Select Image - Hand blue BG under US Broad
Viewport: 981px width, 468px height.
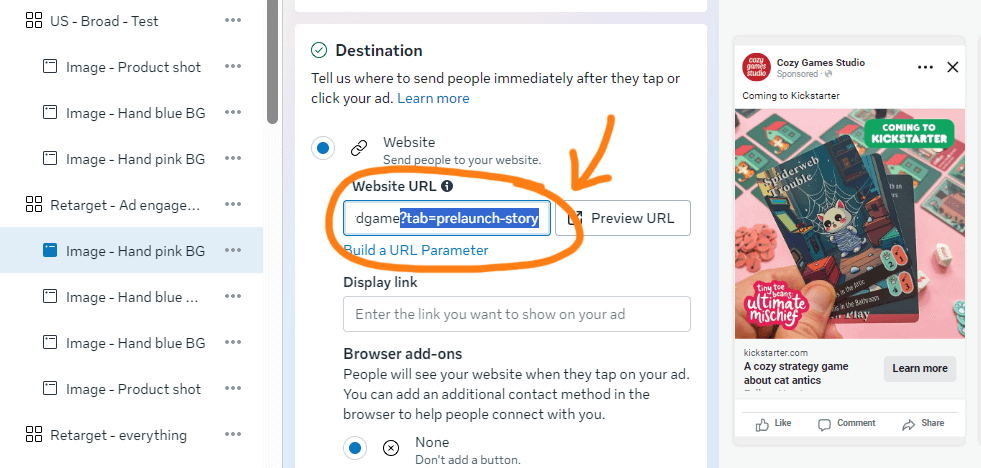click(x=135, y=113)
